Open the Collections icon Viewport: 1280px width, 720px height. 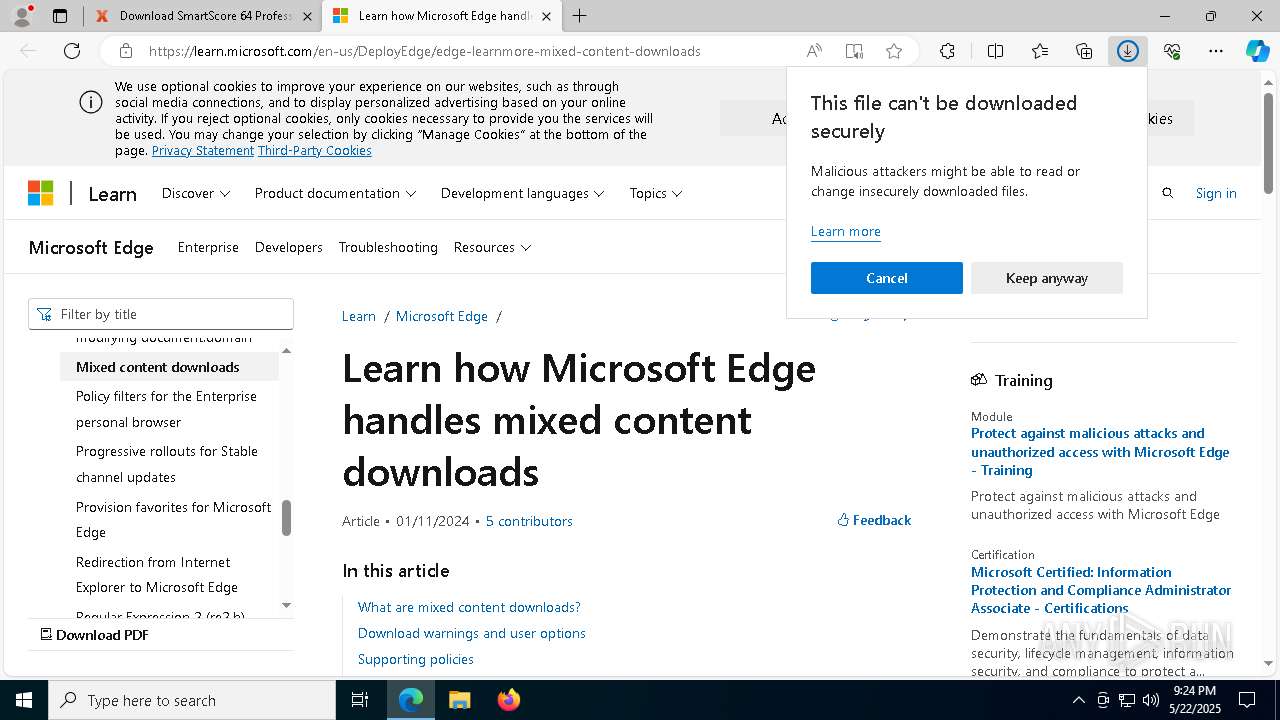click(1084, 51)
